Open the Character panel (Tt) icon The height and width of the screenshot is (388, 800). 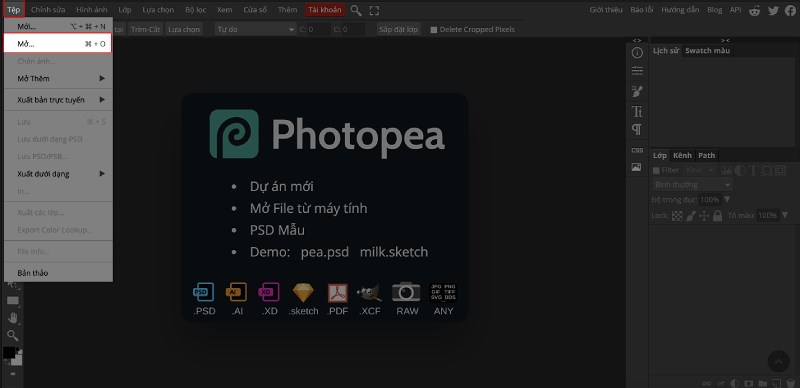tap(637, 111)
